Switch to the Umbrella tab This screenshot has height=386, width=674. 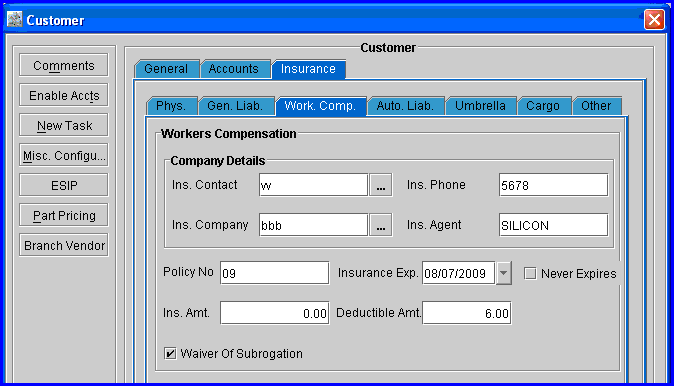(481, 106)
